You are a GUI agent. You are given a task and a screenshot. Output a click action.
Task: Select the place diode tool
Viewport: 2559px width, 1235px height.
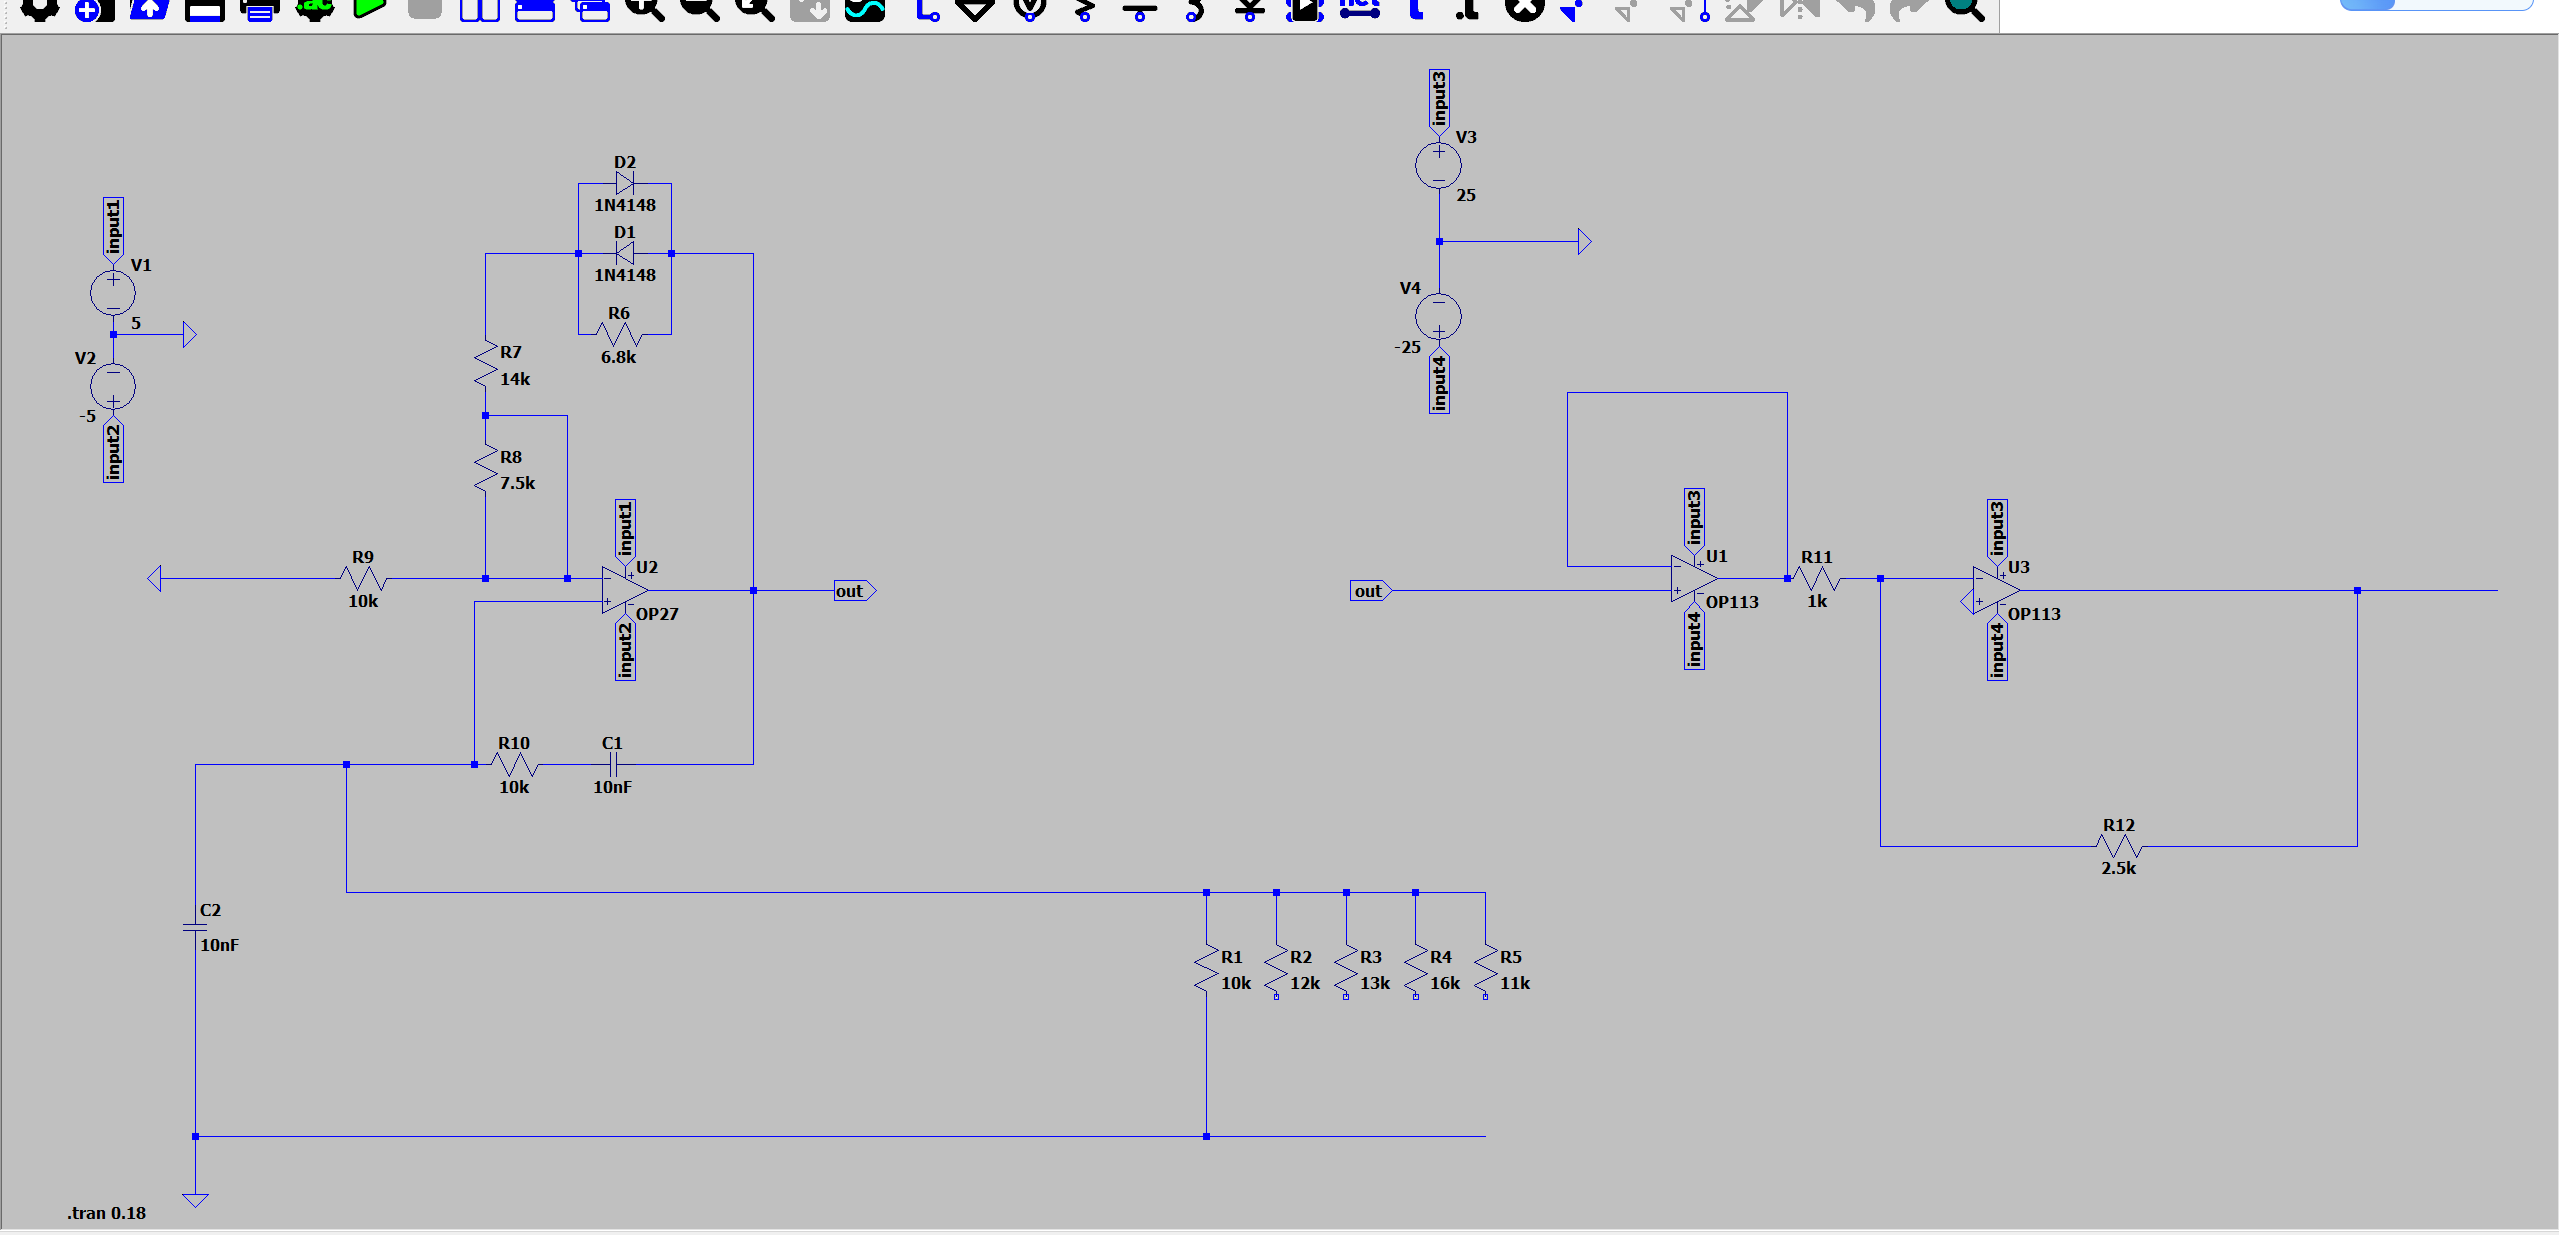pyautogui.click(x=1249, y=10)
